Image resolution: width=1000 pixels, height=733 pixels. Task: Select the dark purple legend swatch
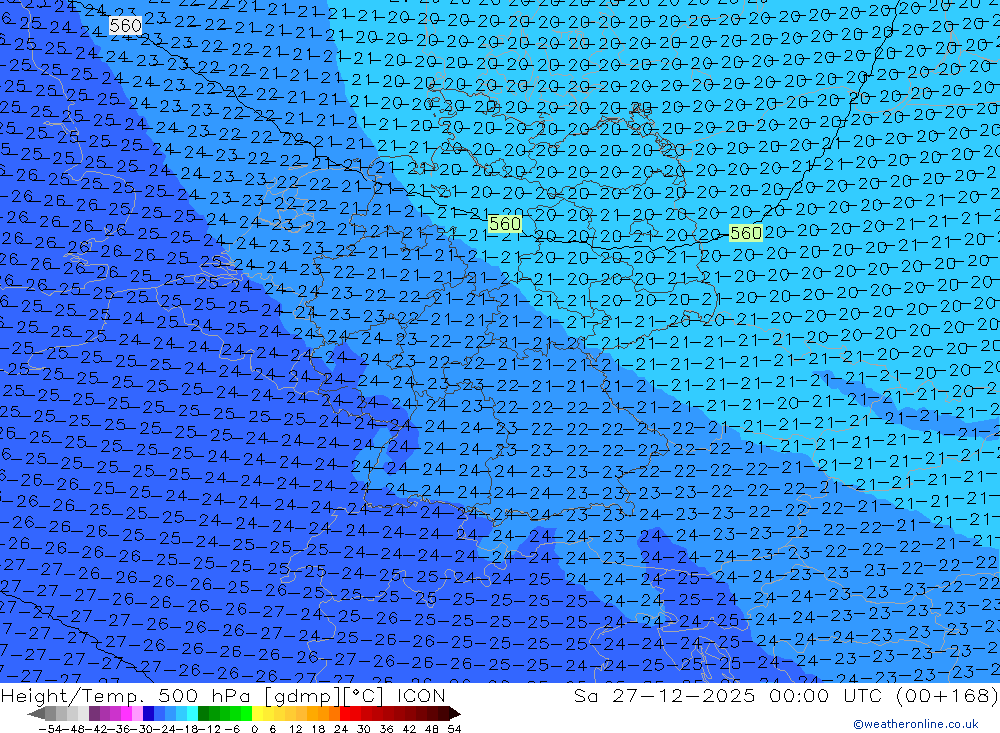(x=94, y=714)
